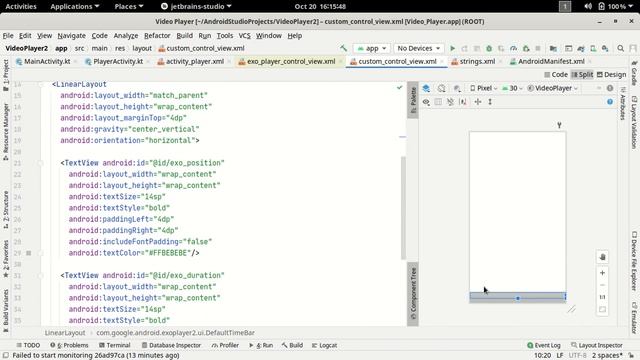This screenshot has height=360, width=640.
Task: Open Activities overview in top bar
Action: (x=21, y=7)
